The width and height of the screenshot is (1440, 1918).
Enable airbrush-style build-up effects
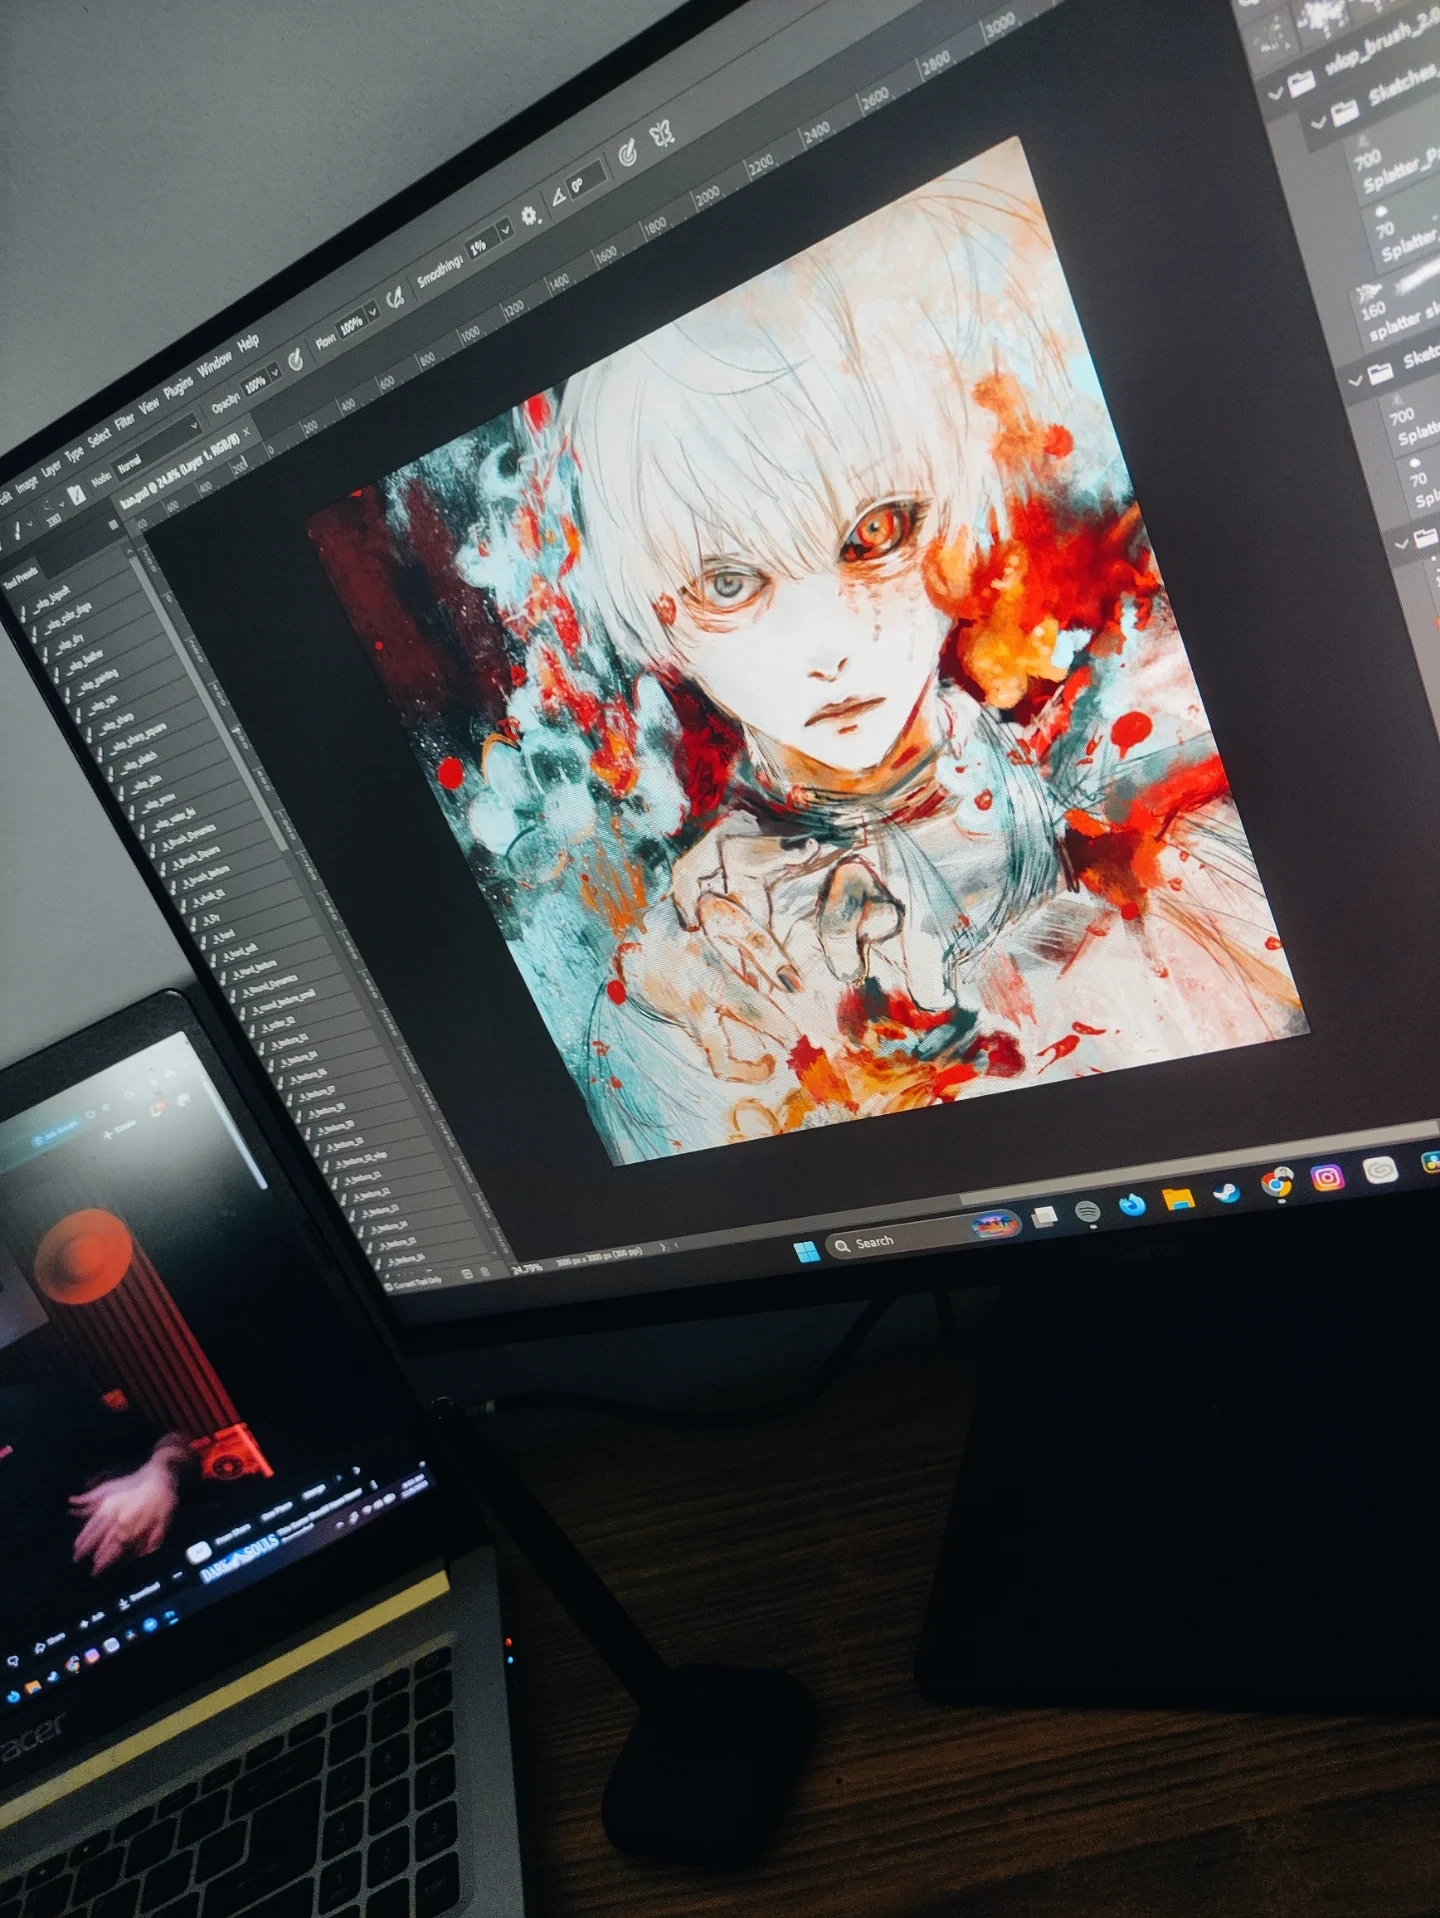coord(395,296)
